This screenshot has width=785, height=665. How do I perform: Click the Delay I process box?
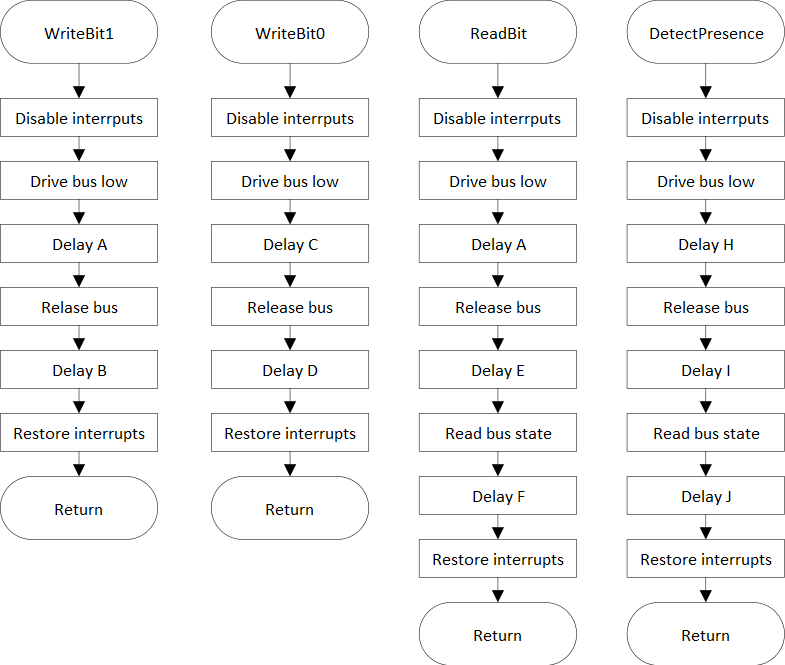(706, 370)
